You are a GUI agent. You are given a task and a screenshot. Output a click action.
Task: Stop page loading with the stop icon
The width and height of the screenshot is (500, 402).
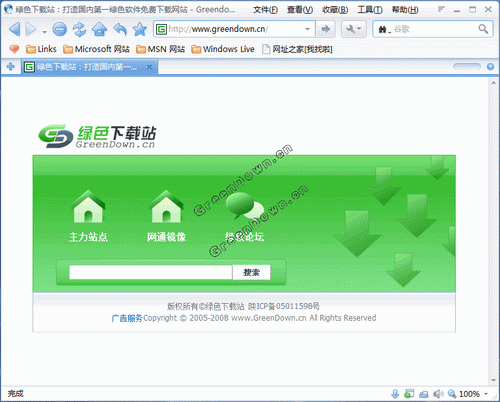point(59,29)
